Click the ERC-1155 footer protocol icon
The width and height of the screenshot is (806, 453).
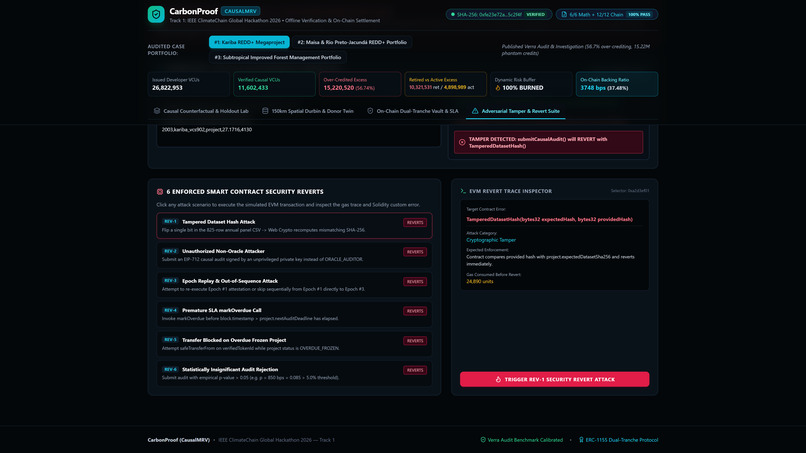point(581,440)
